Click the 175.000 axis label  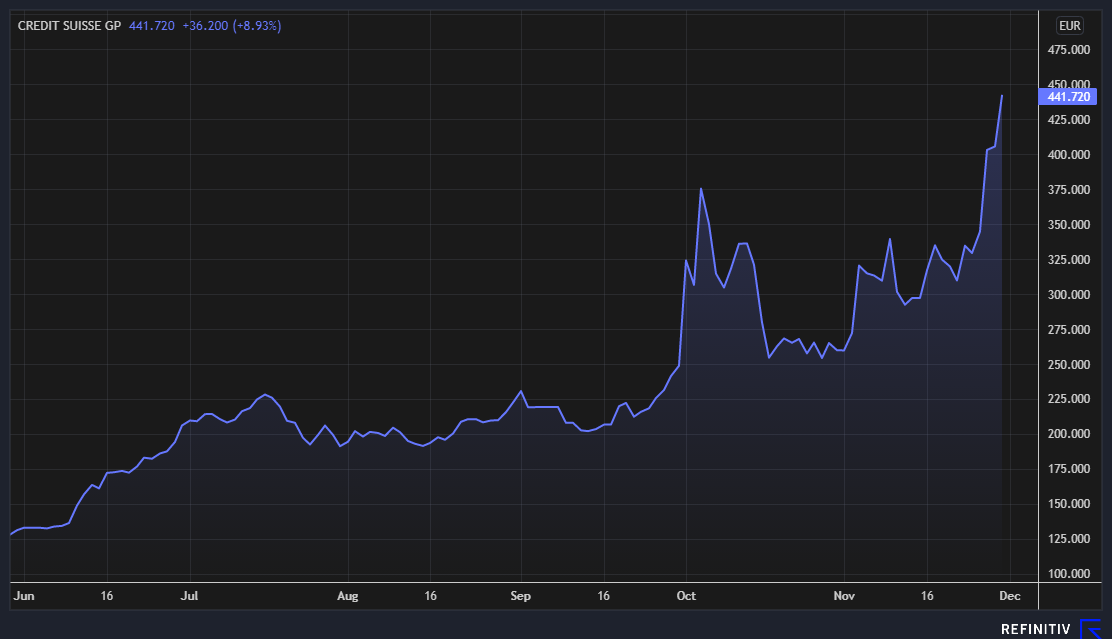tap(1069, 469)
